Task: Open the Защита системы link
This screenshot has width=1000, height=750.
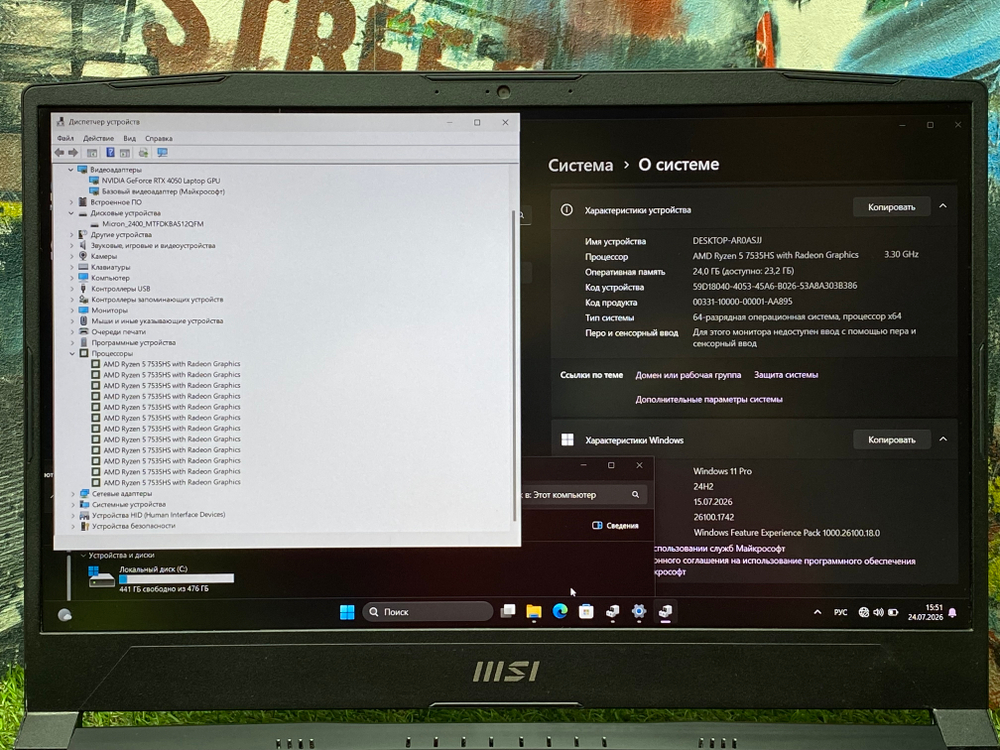Action: click(786, 375)
